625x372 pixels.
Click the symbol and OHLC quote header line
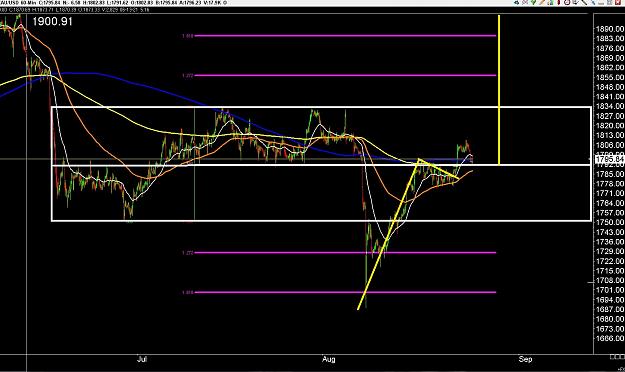[x=114, y=3]
